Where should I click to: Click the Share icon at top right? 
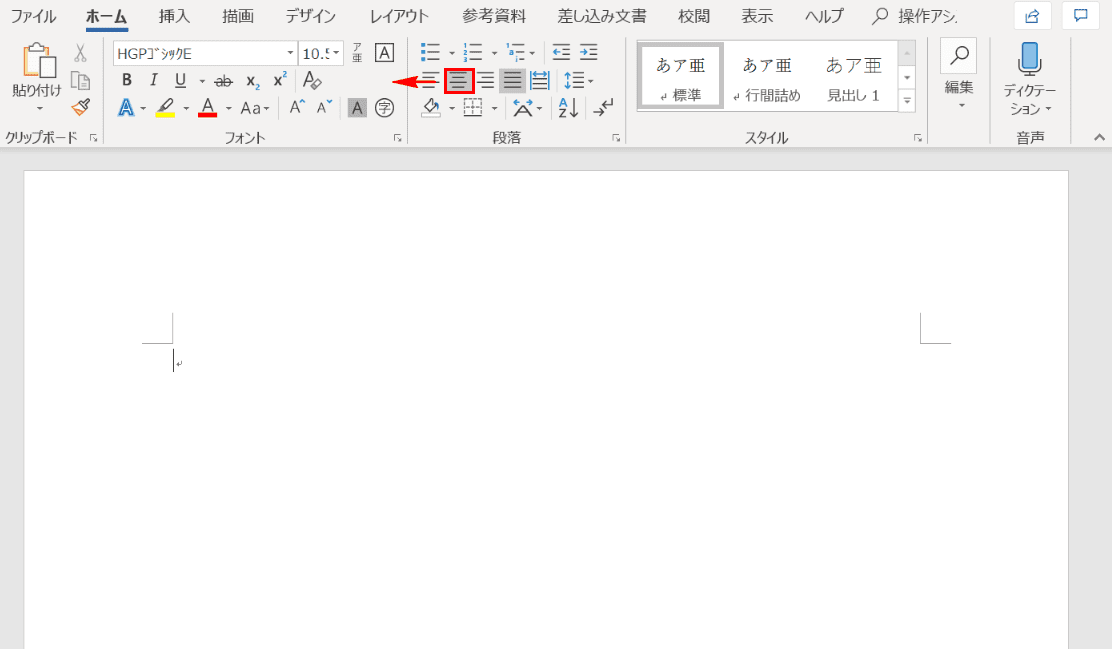tap(1033, 16)
